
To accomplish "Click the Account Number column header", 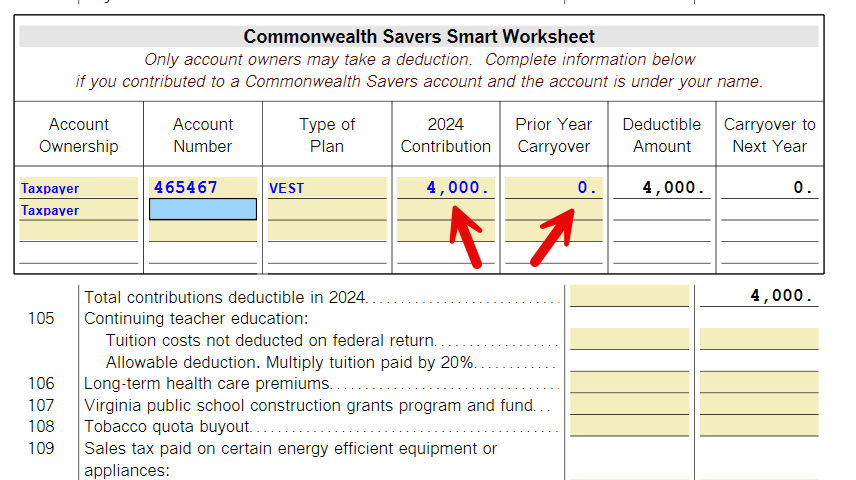I will pos(203,135).
